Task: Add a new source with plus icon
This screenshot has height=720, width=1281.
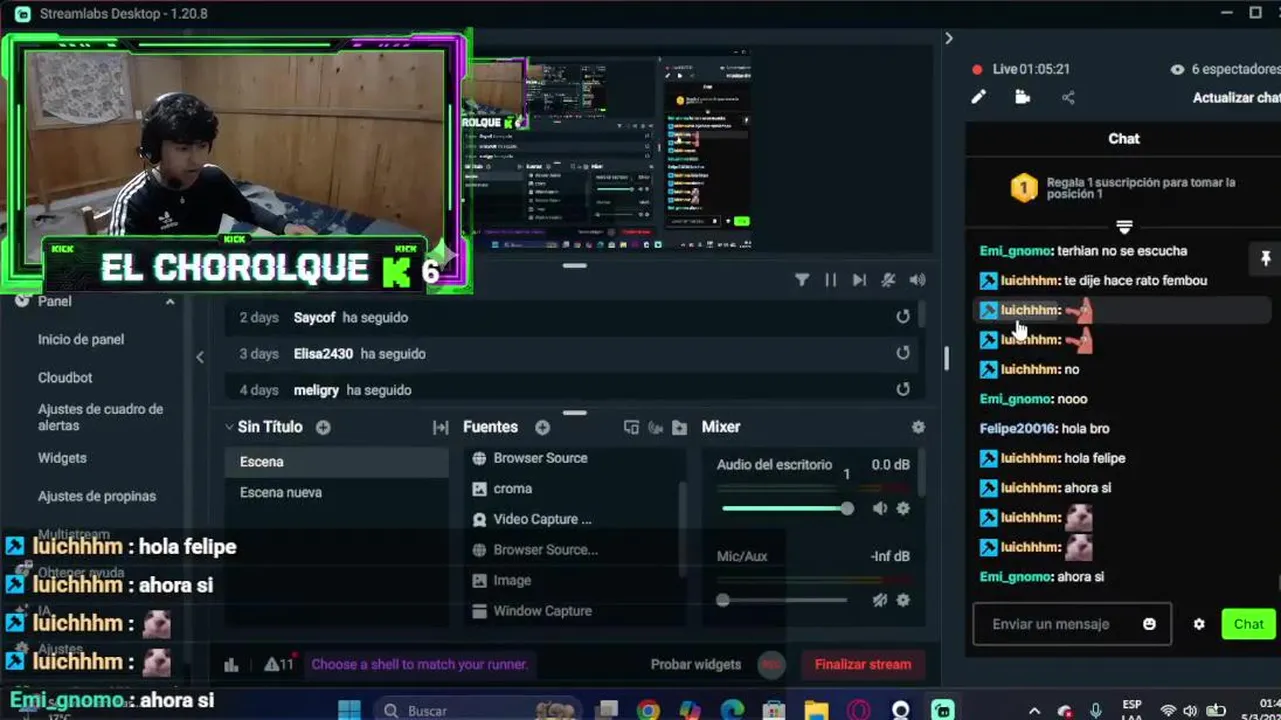Action: [542, 427]
